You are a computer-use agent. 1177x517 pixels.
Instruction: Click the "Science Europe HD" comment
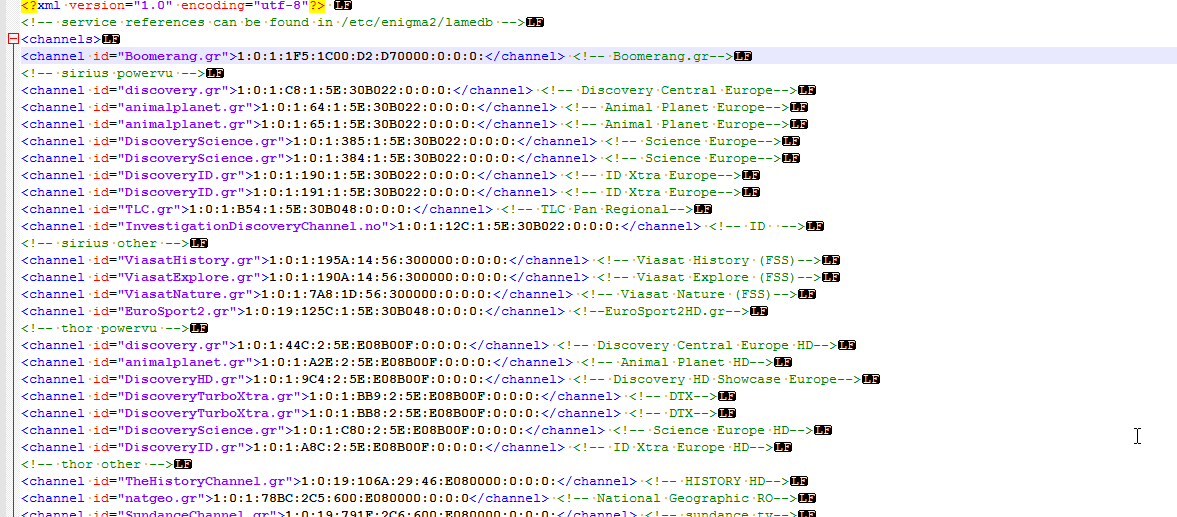click(712, 430)
